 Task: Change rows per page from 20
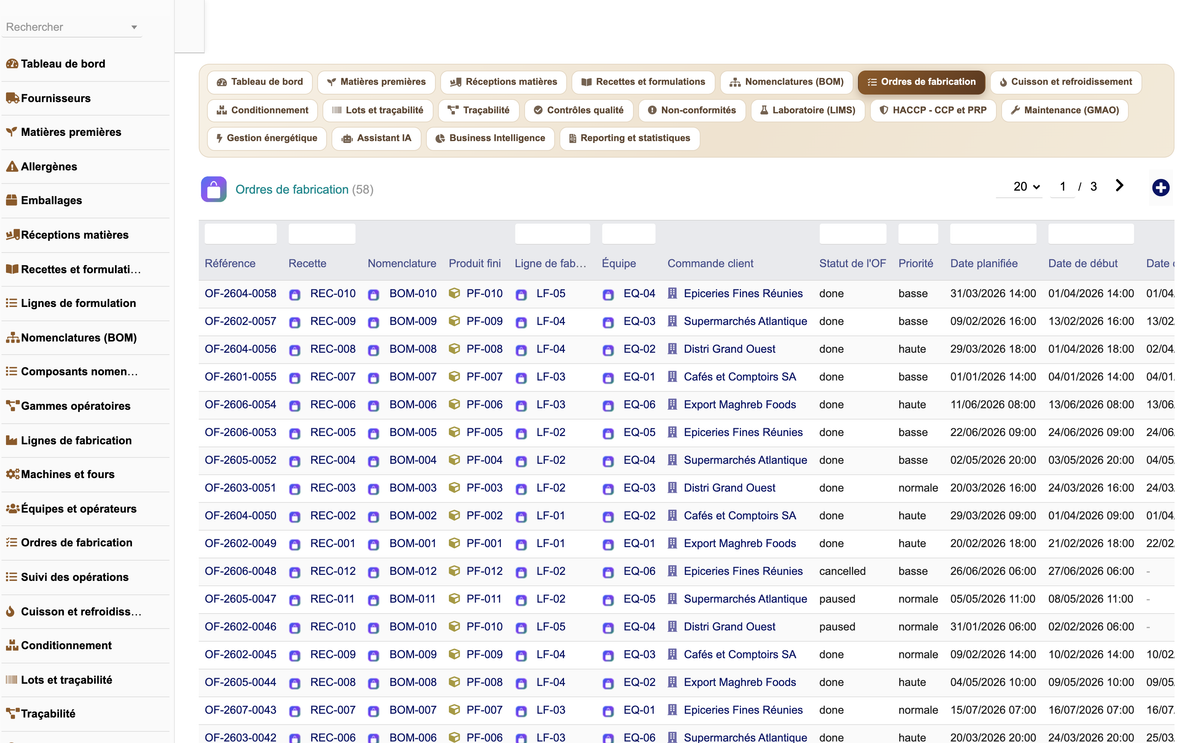point(1021,187)
